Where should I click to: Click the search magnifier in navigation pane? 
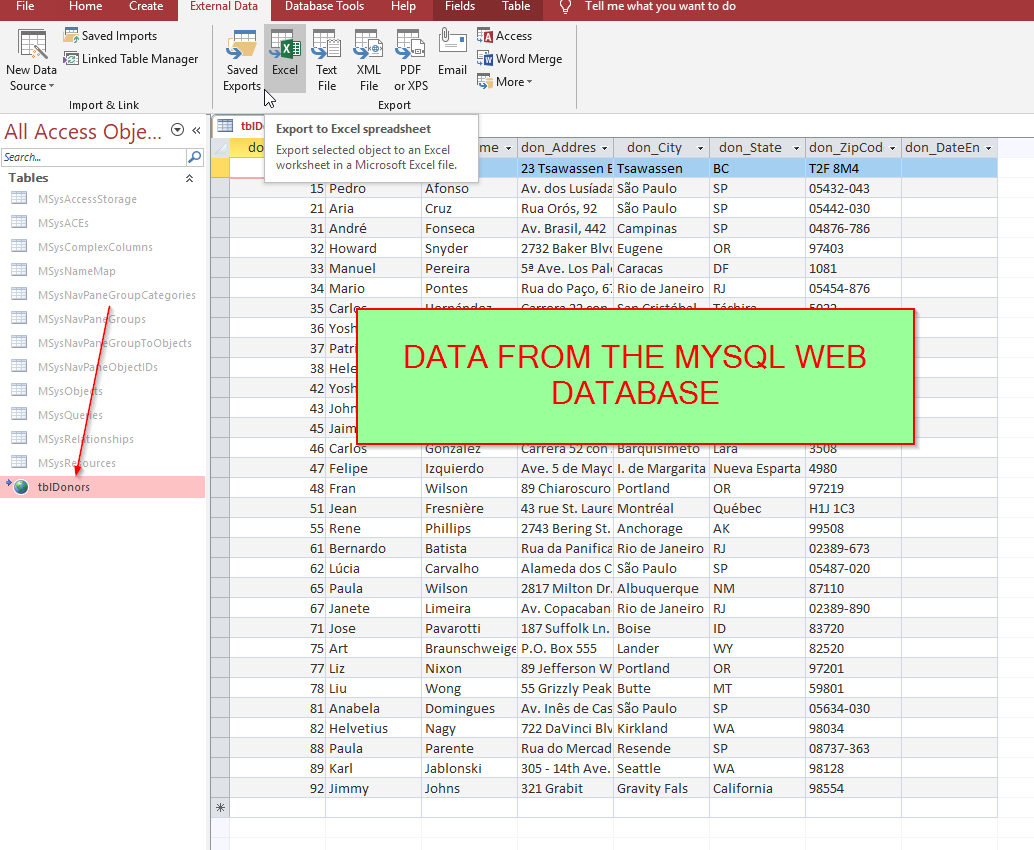(x=195, y=157)
